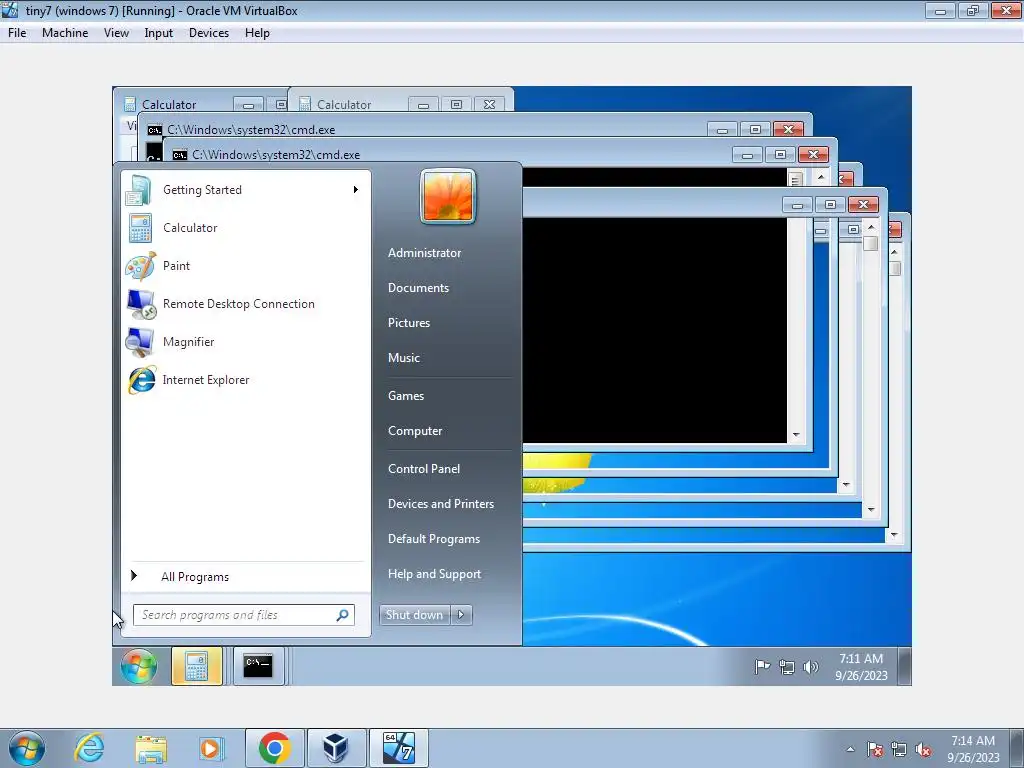The image size is (1024, 768).
Task: Open host network tray icon
Action: point(899,749)
